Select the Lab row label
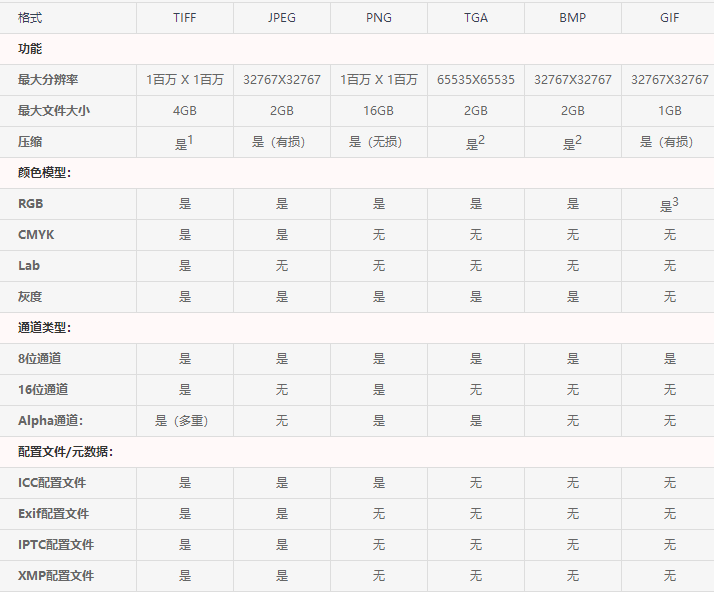714x592 pixels. click(x=29, y=265)
